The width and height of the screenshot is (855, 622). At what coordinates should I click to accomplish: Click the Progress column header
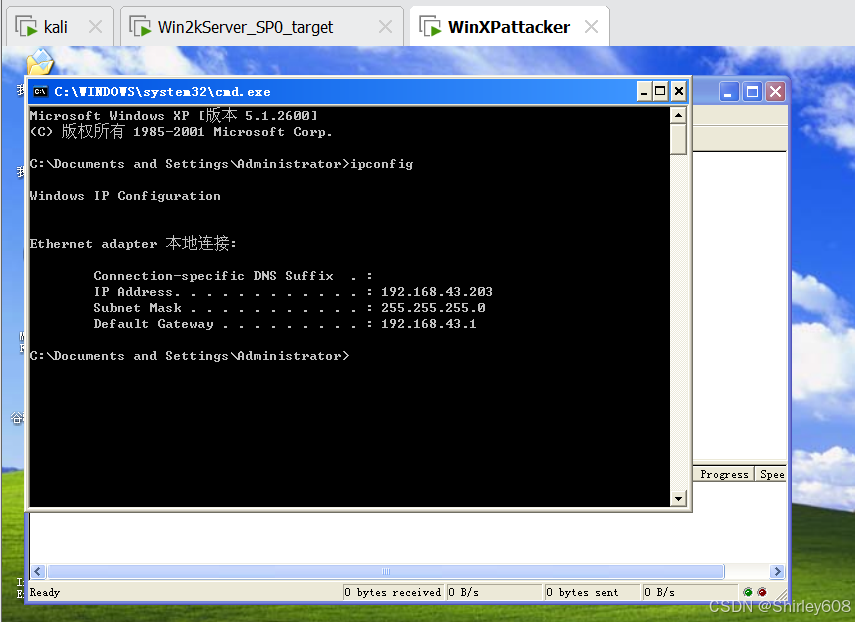pyautogui.click(x=724, y=474)
